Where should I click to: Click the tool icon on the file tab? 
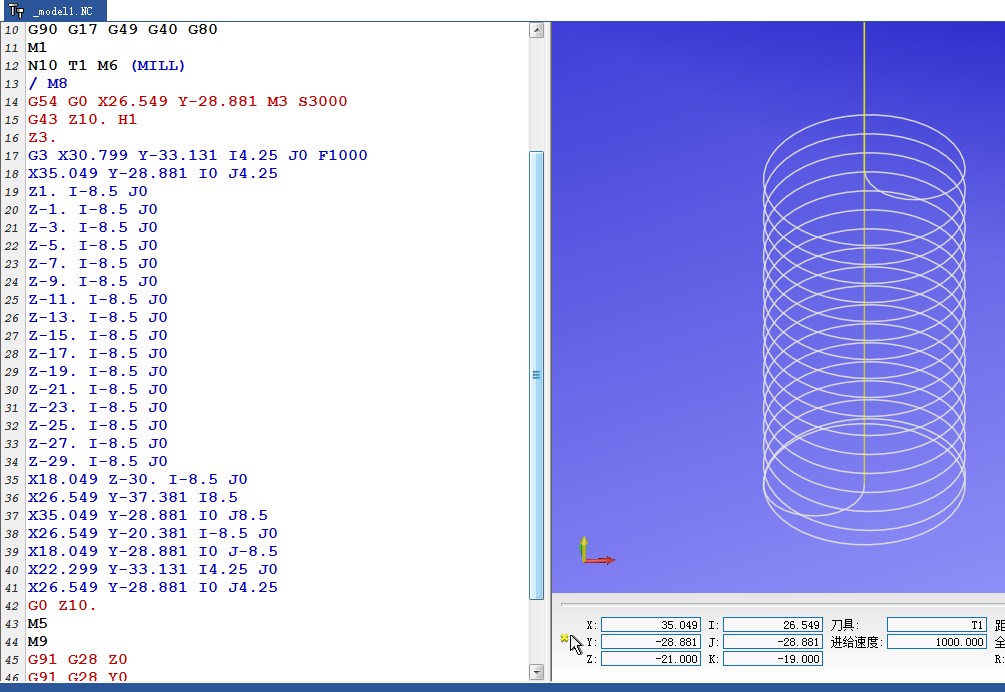coord(17,11)
